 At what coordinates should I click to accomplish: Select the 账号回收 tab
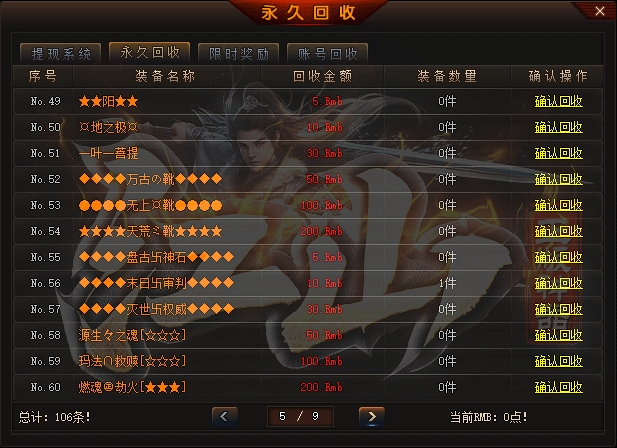327,53
